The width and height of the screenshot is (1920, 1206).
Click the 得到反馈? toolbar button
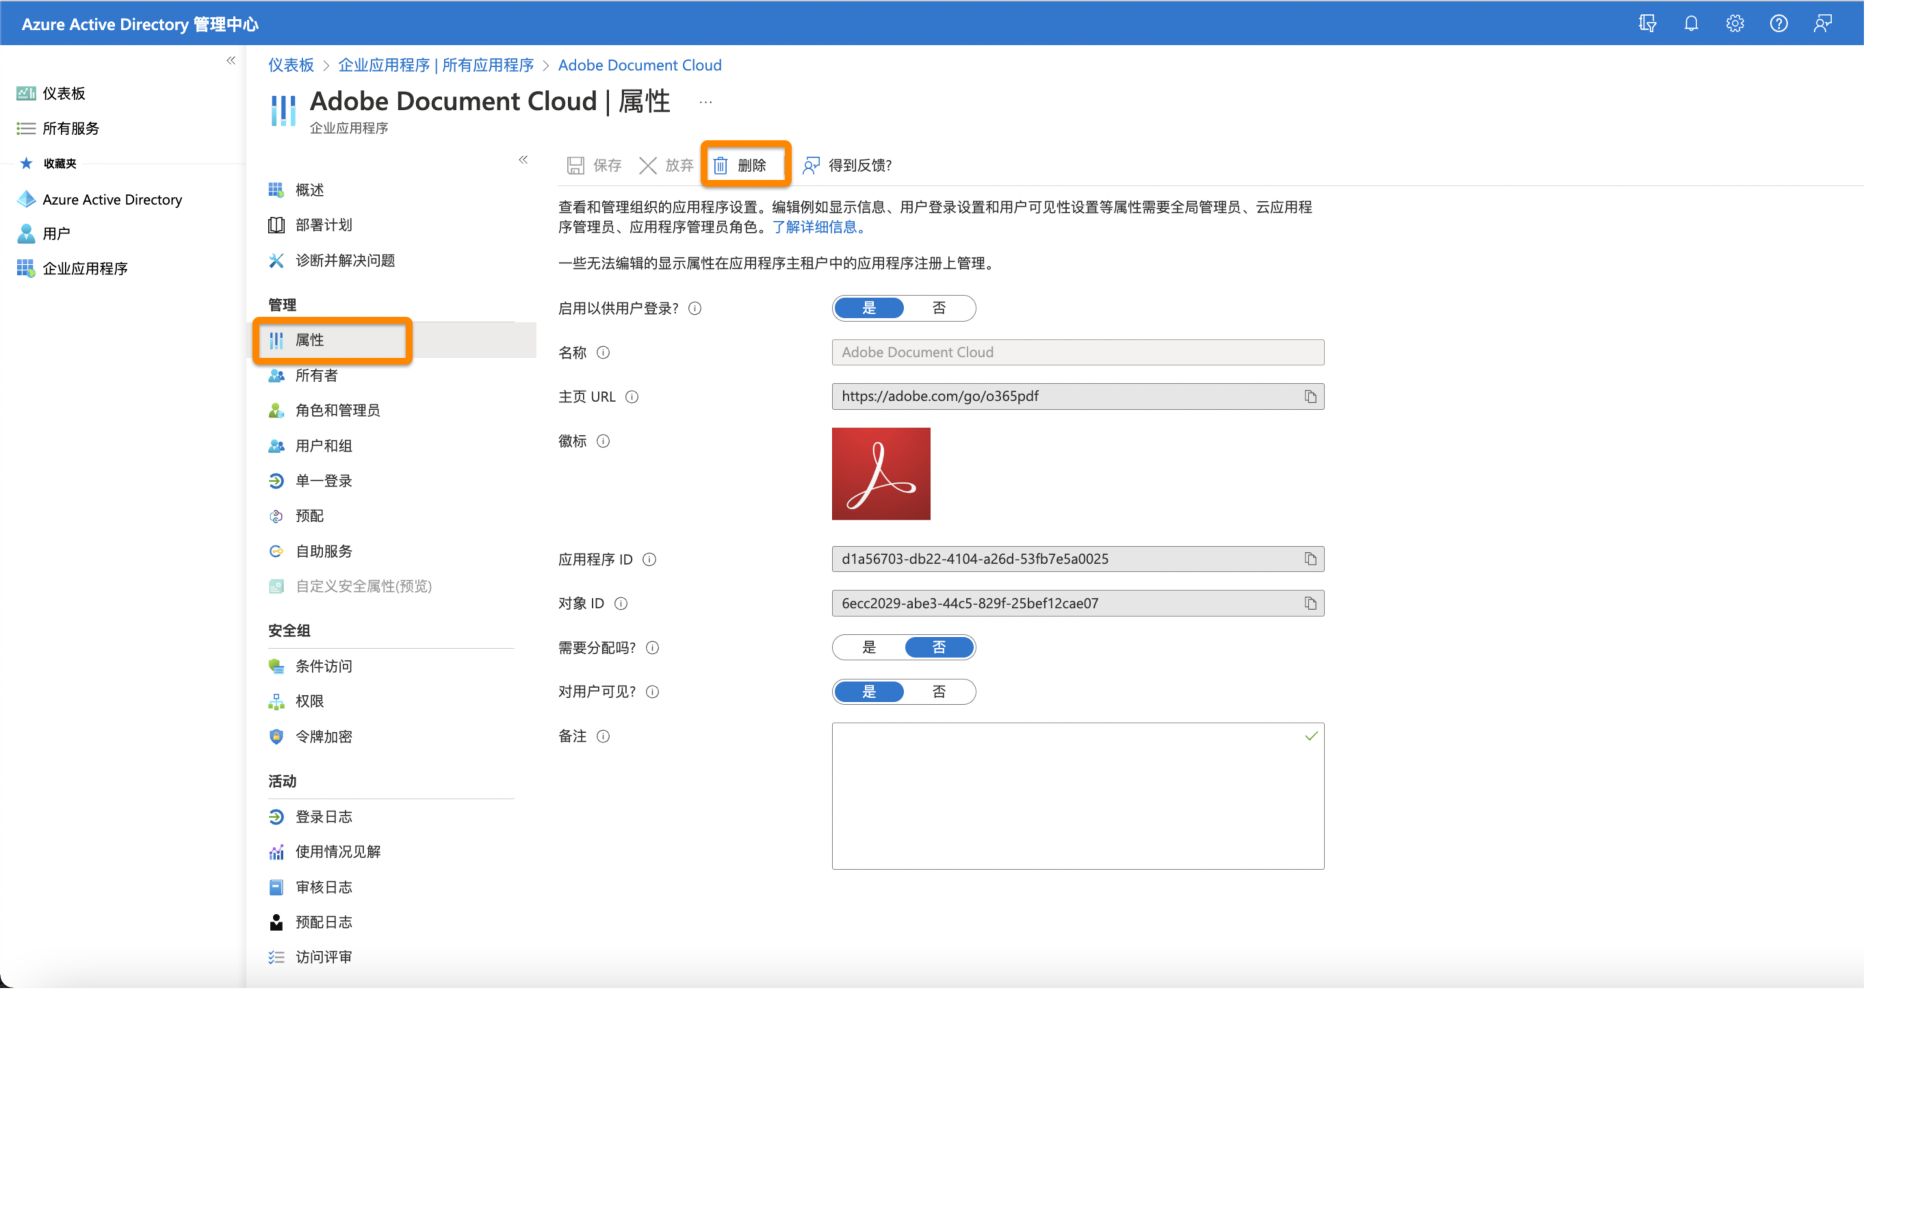[x=847, y=165]
